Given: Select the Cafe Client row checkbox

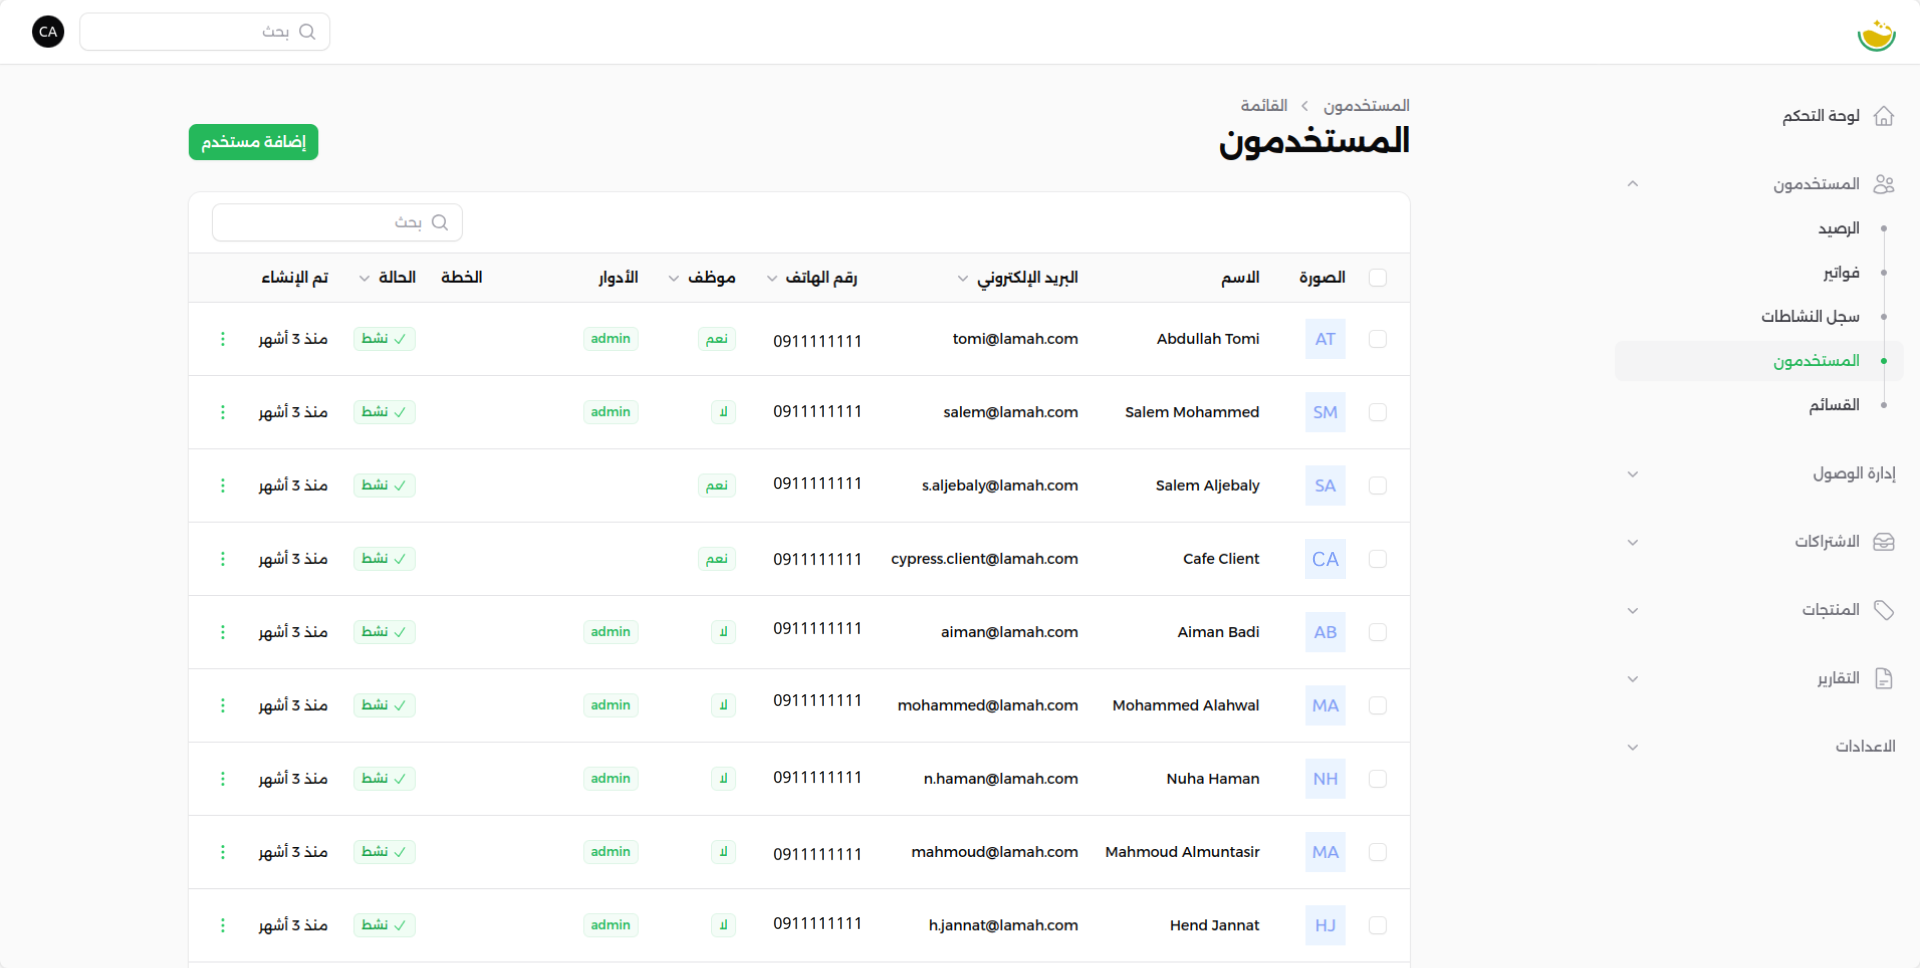Looking at the screenshot, I should pos(1377,559).
